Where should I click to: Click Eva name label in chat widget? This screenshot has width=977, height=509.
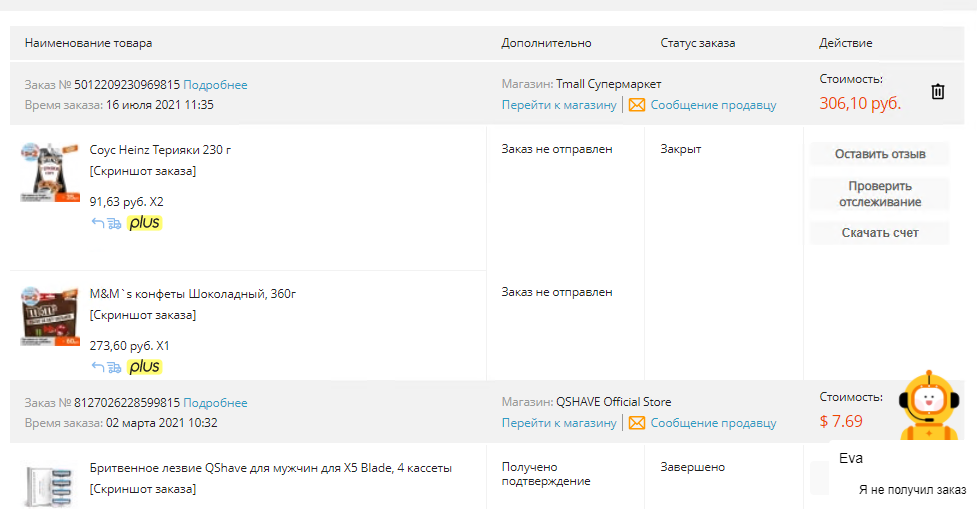point(851,459)
